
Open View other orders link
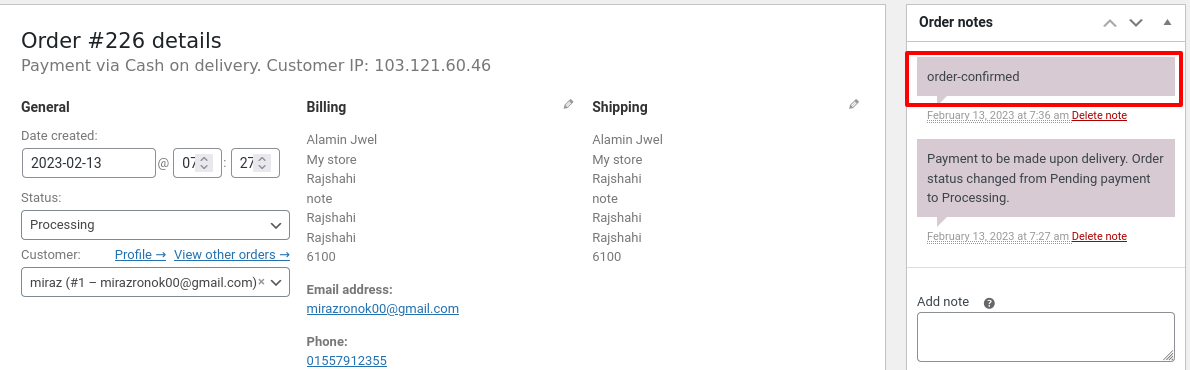coord(231,255)
